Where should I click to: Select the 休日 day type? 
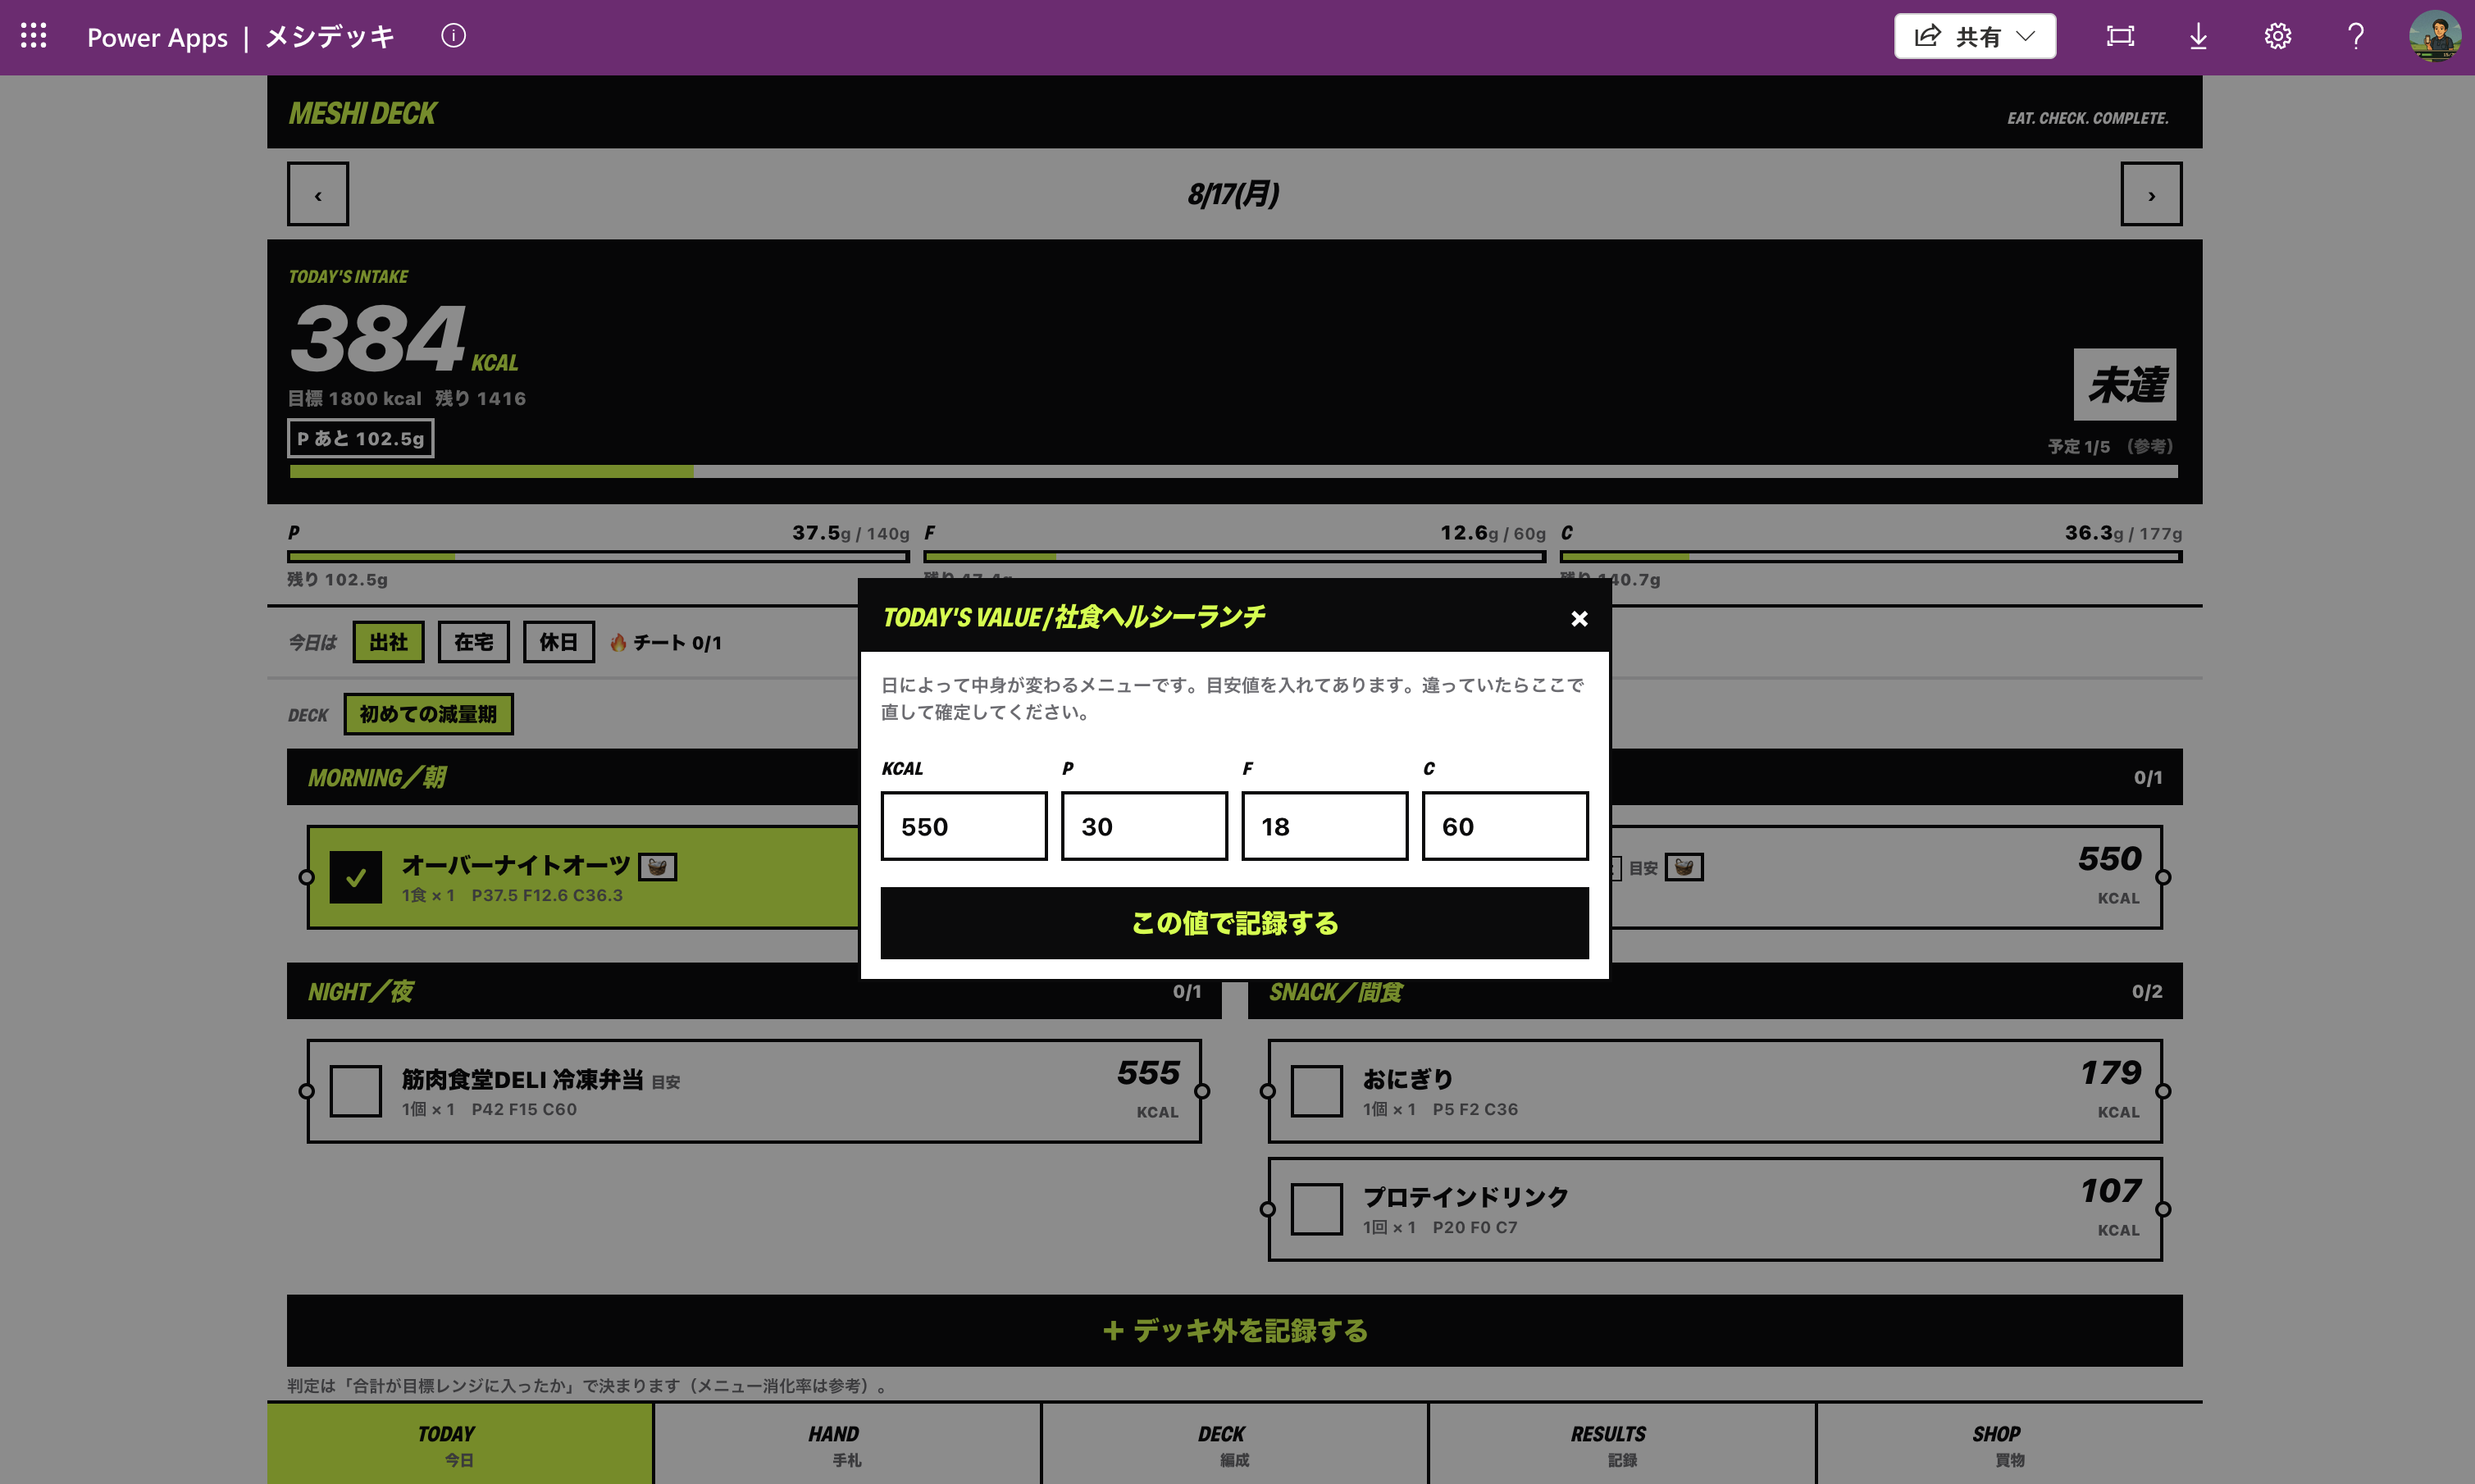click(x=558, y=642)
